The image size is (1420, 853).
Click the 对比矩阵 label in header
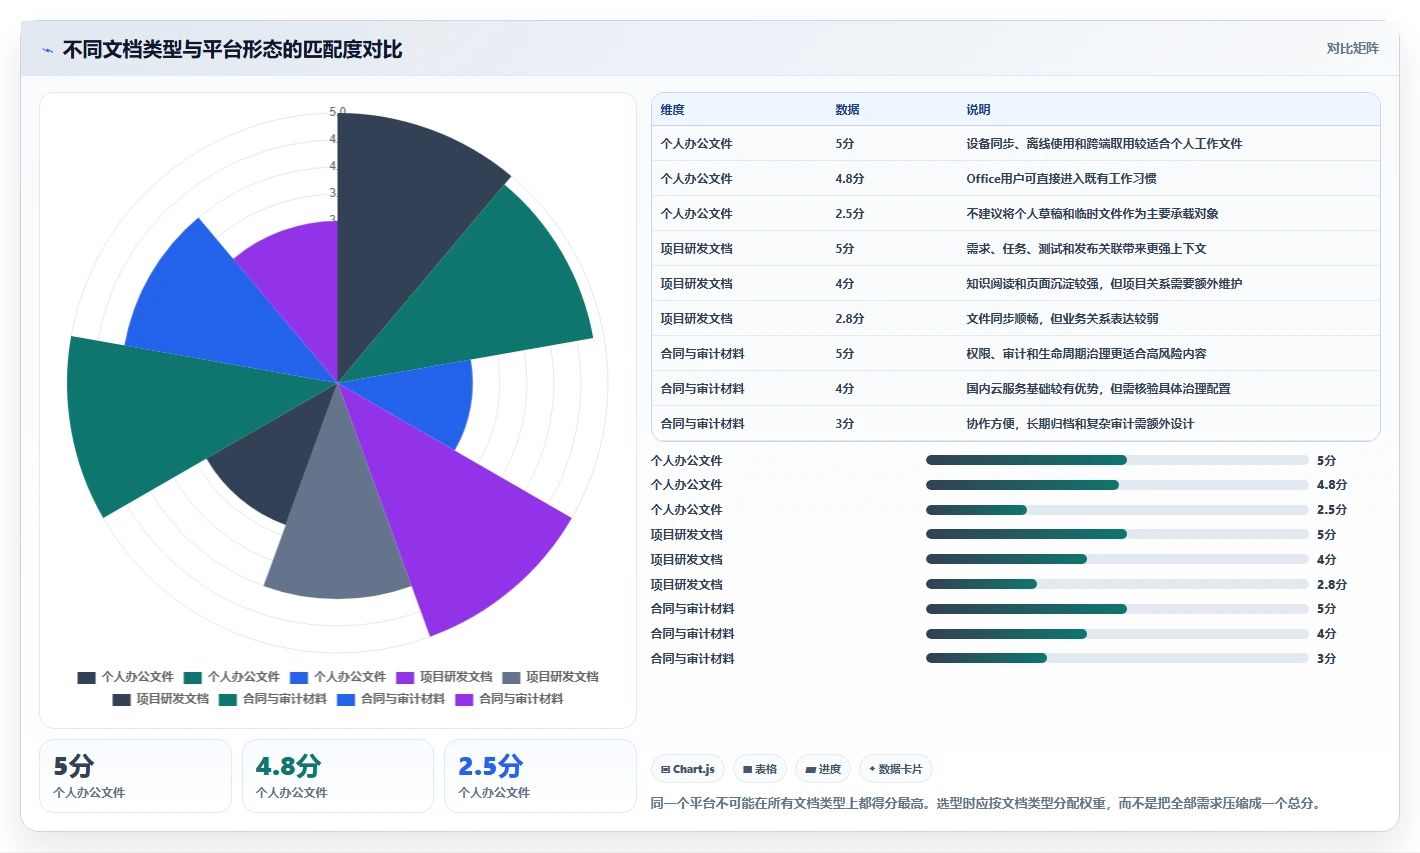click(1352, 48)
